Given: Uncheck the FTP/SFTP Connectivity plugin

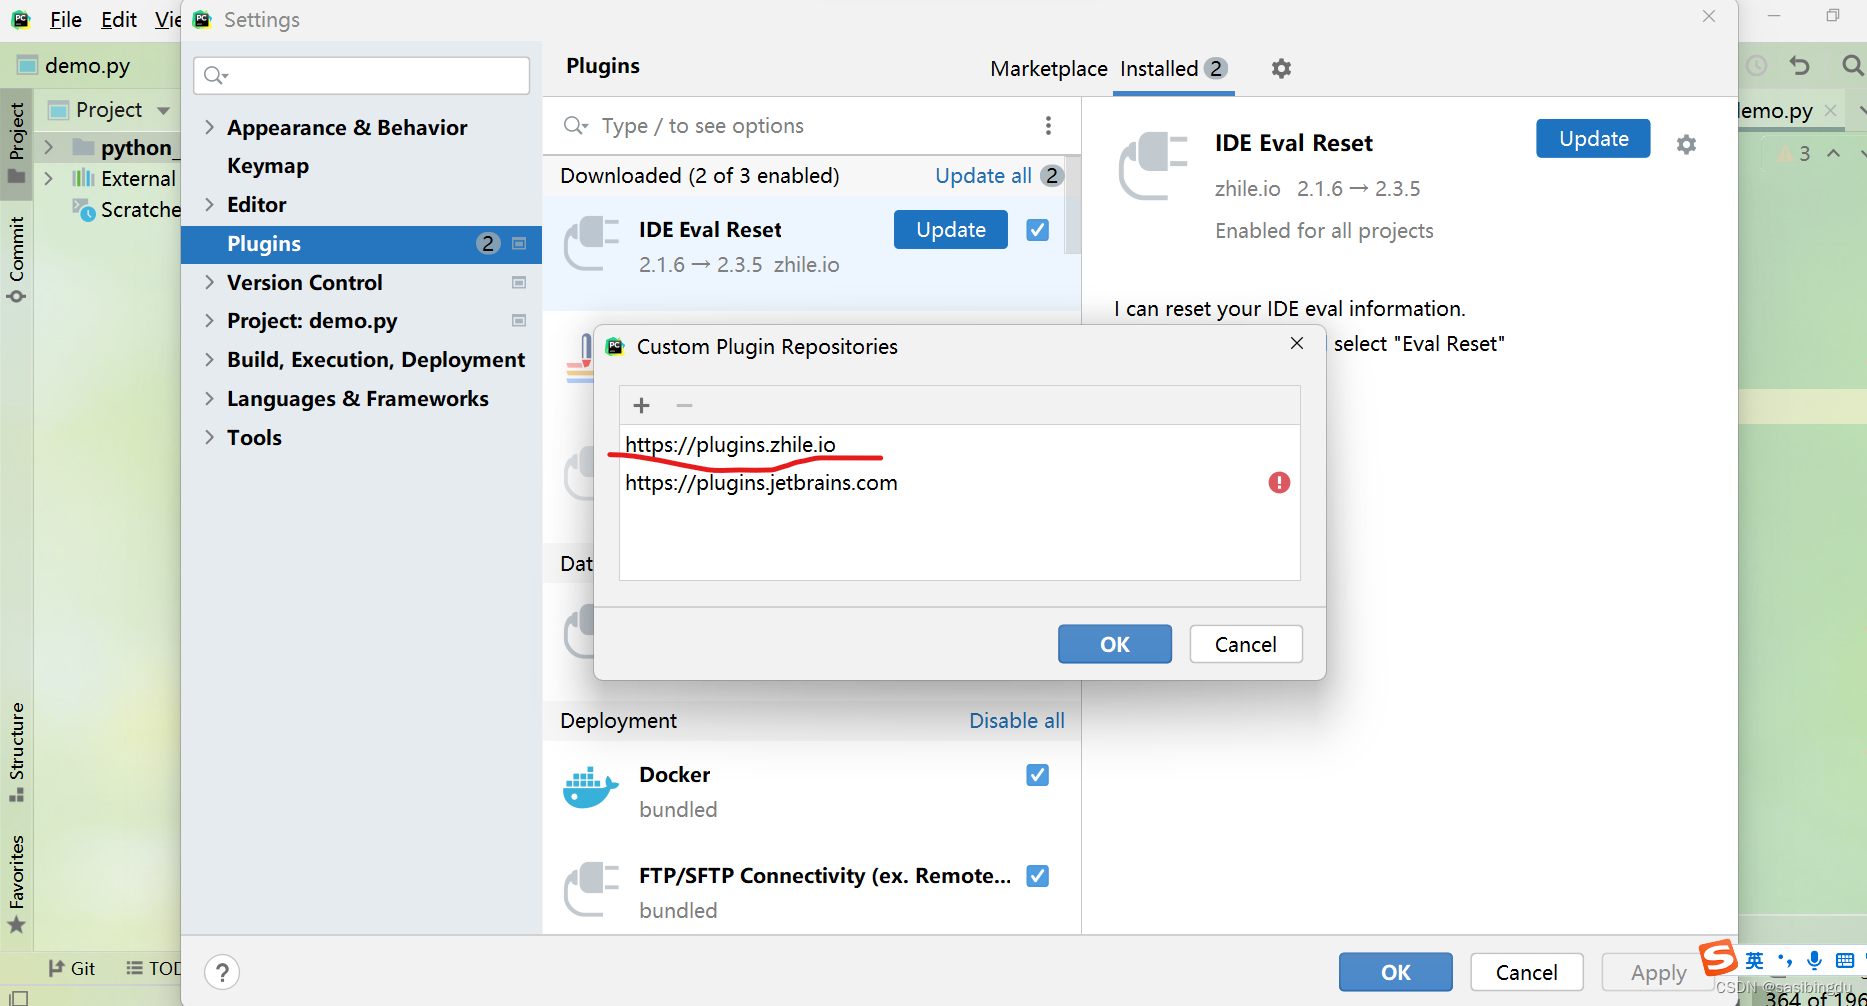Looking at the screenshot, I should 1037,876.
